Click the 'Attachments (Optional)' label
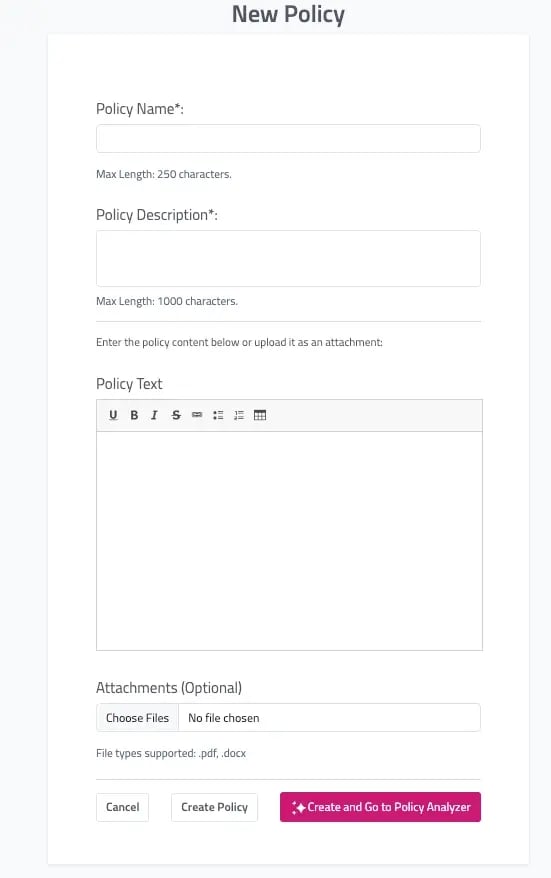This screenshot has width=551, height=878. [x=169, y=688]
